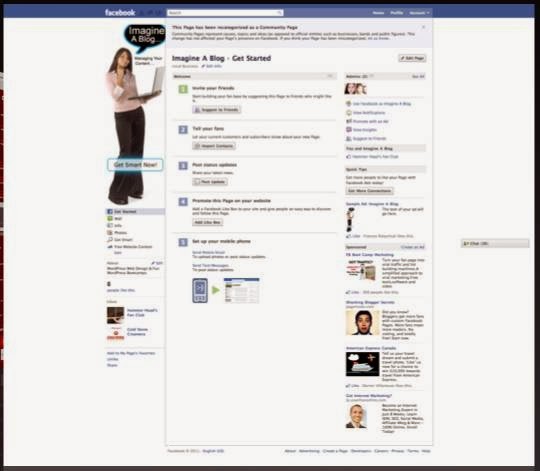Click the Suggest to Friends icon in admin list
This screenshot has height=471, width=540.
coord(349,138)
